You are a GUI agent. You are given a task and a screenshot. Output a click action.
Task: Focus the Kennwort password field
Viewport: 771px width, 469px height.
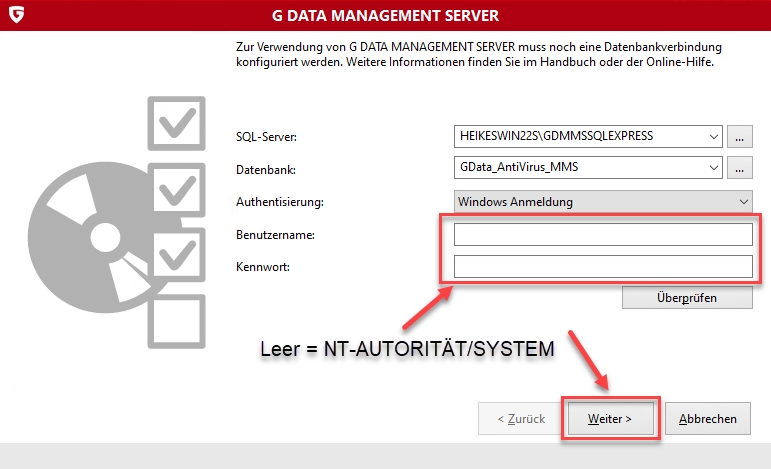[603, 266]
